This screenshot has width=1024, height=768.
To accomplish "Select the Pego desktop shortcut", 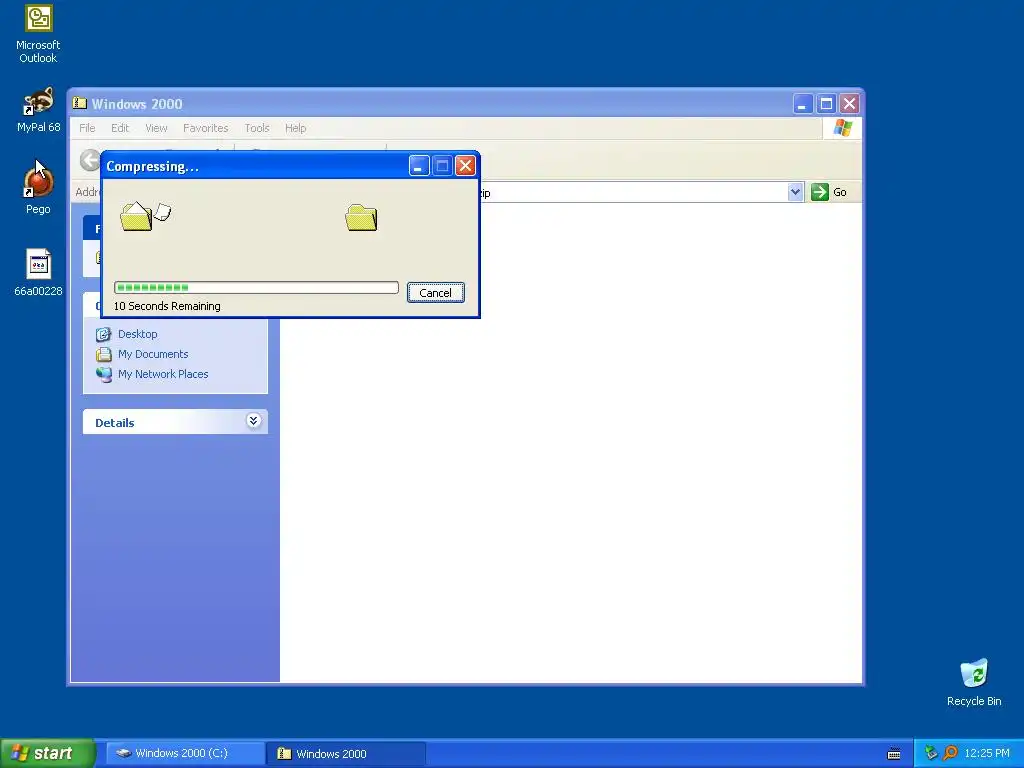I will click(x=38, y=188).
